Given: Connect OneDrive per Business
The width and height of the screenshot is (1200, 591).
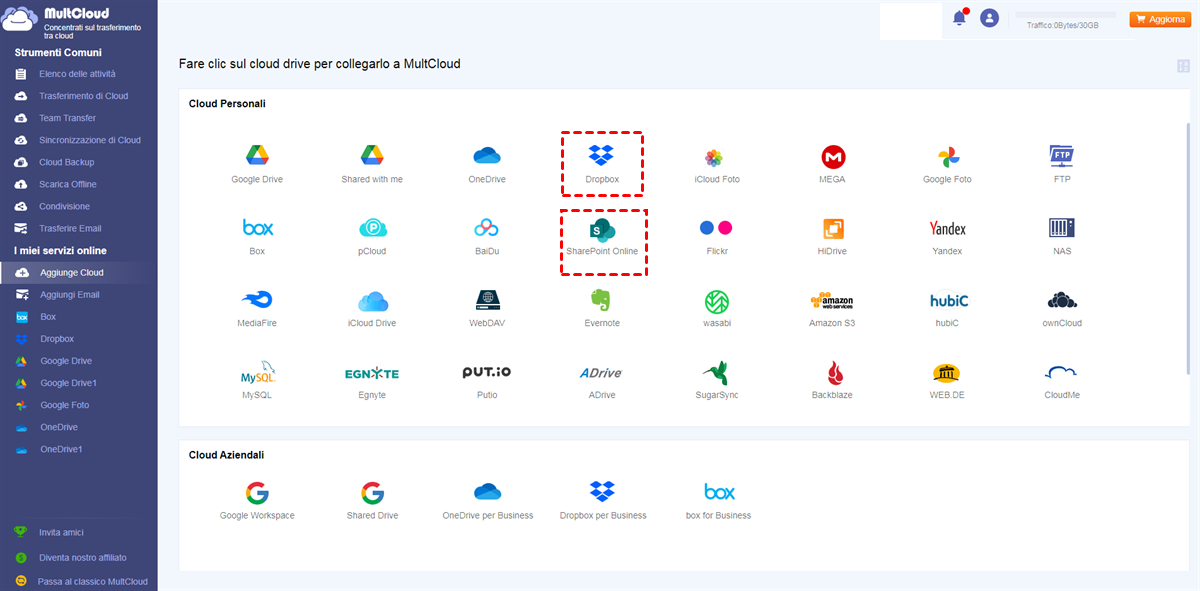Looking at the screenshot, I should coord(487,492).
